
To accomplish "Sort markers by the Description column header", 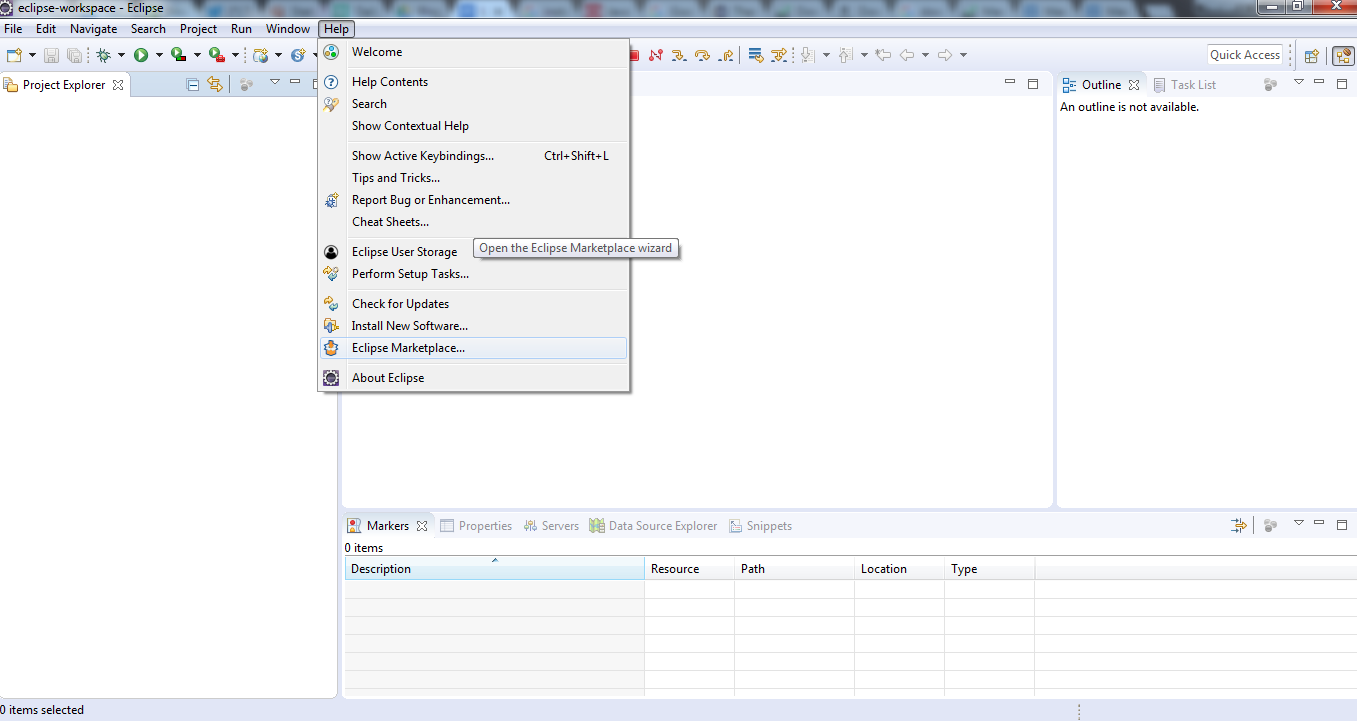I will (494, 568).
